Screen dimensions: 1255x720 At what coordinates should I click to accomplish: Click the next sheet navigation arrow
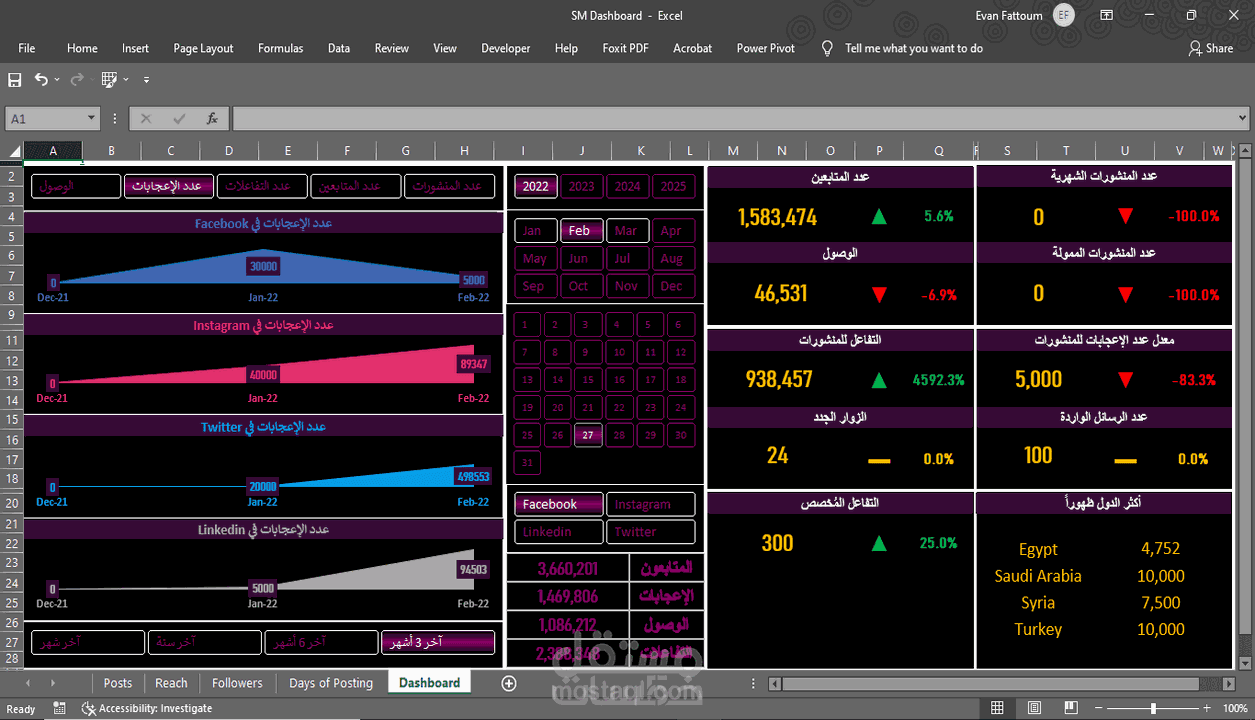[x=52, y=683]
